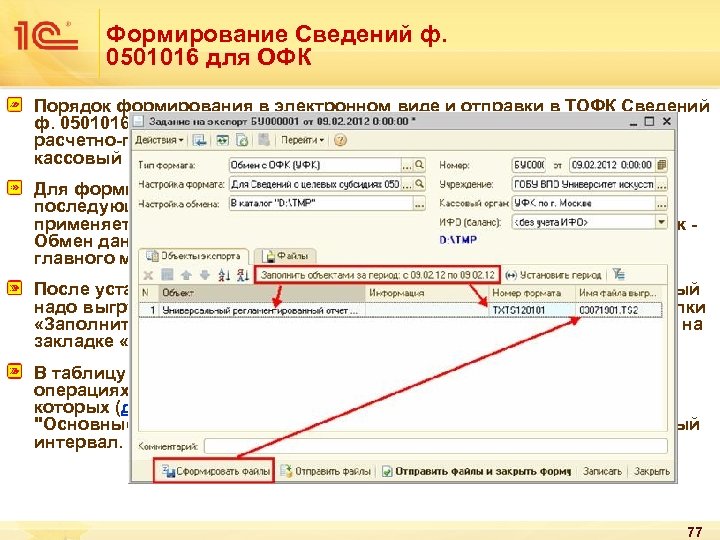Select row Универсальный регламентированный отчет

(400, 310)
